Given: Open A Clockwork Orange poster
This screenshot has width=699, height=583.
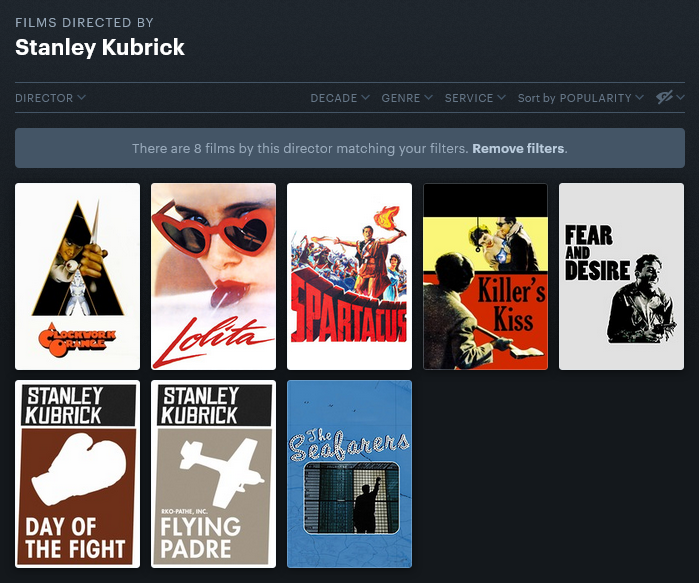Looking at the screenshot, I should pyautogui.click(x=78, y=276).
